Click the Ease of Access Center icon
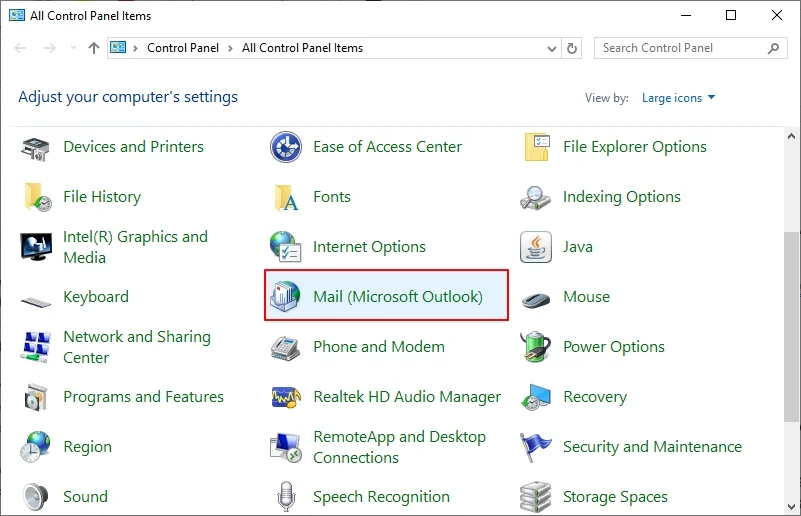 287,147
